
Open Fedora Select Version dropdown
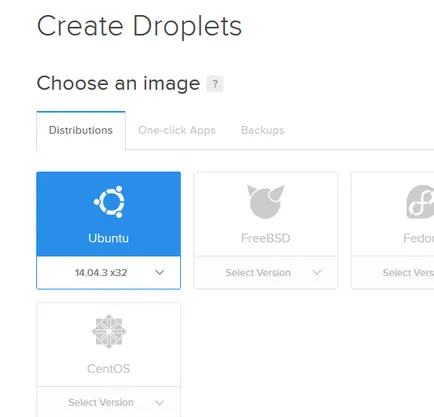[393, 273]
